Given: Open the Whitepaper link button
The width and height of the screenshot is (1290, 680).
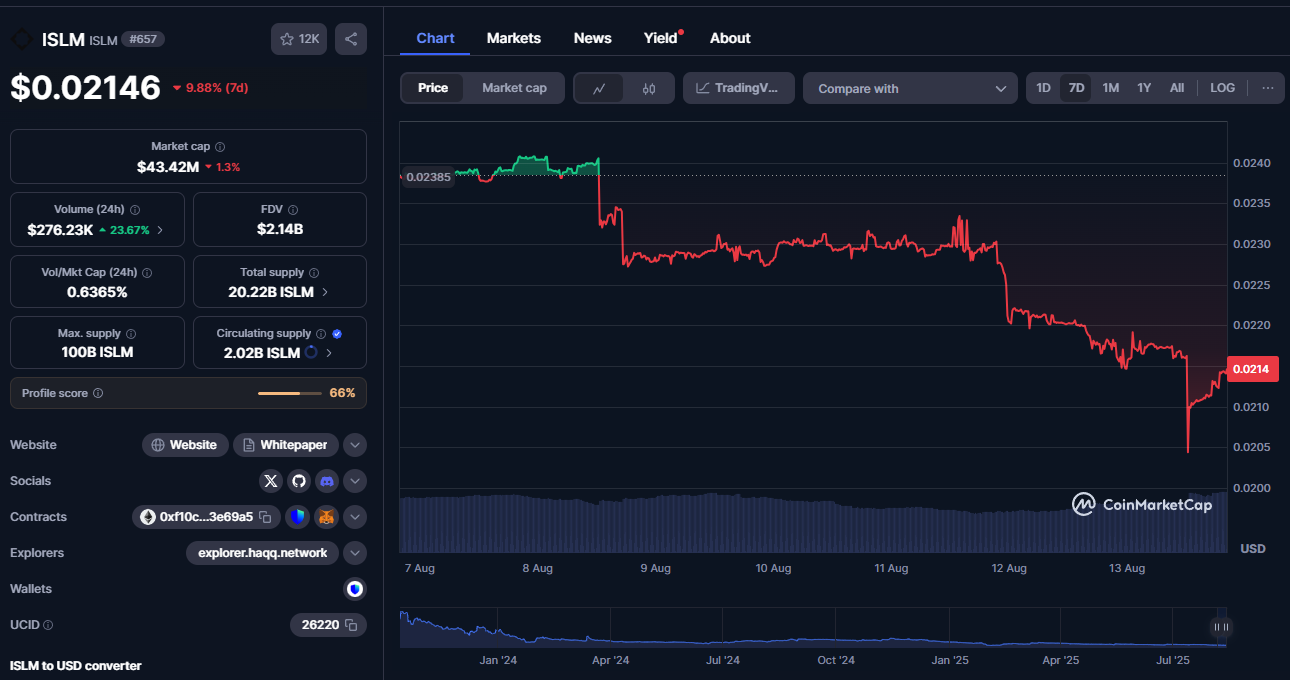Looking at the screenshot, I should tap(286, 445).
